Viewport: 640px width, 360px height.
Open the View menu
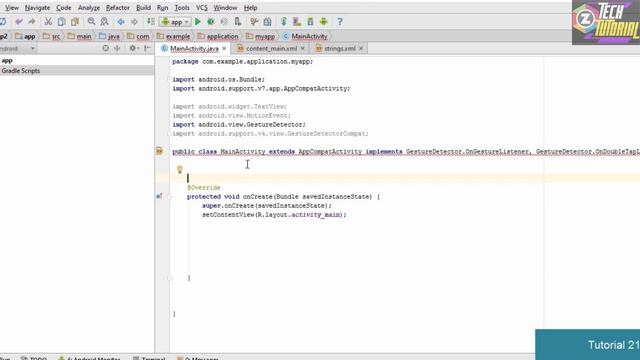(x=12, y=8)
